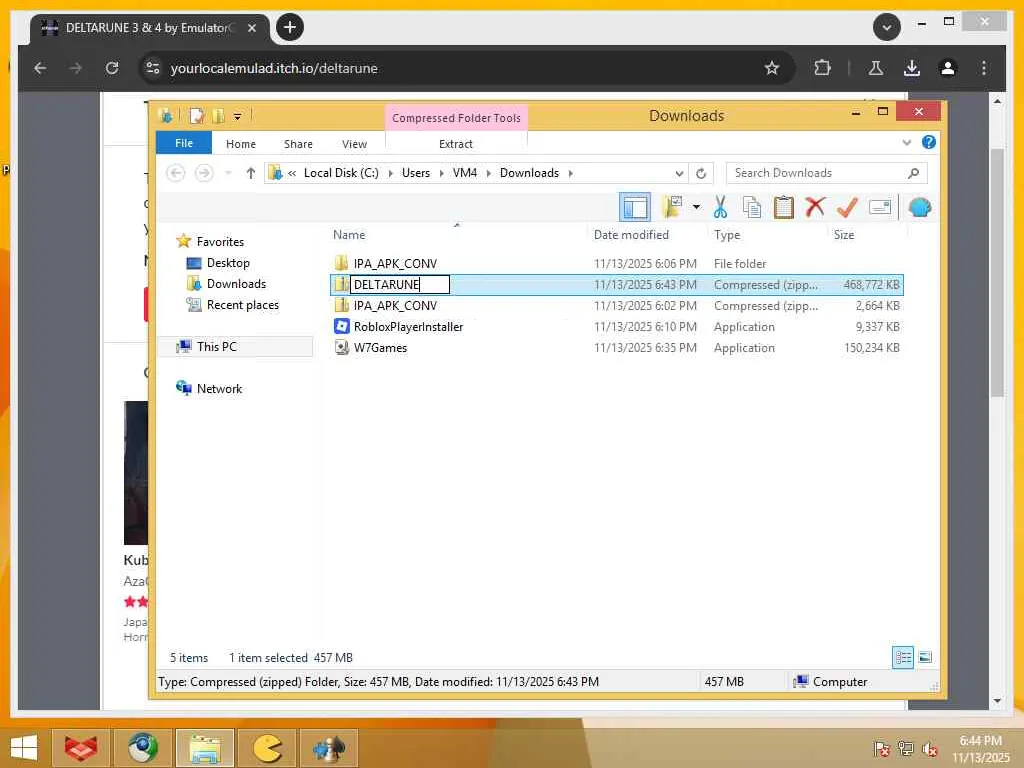
Task: Switch to the Home ribbon tab
Action: pos(241,144)
